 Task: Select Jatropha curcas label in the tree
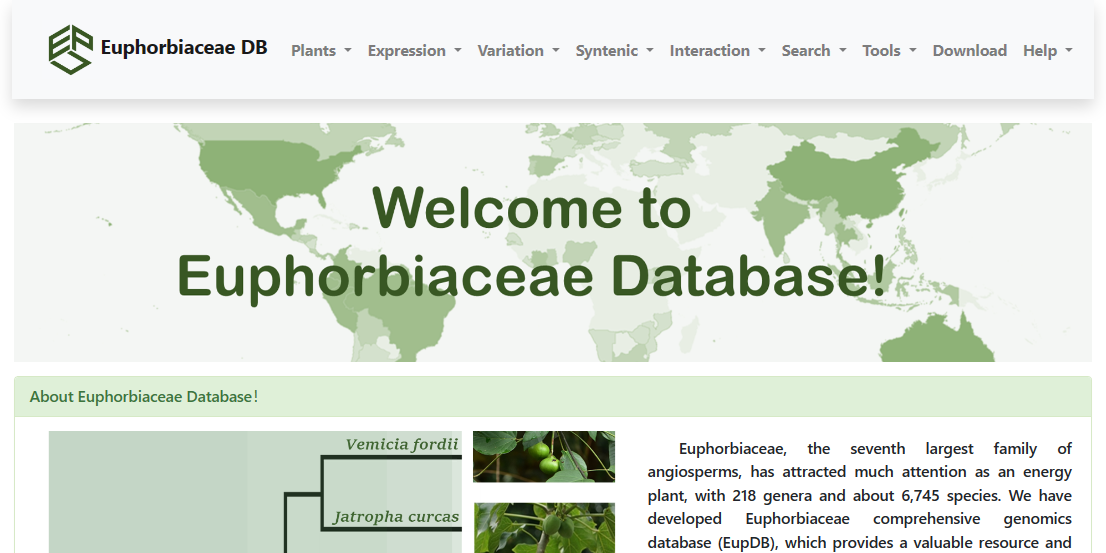click(395, 517)
